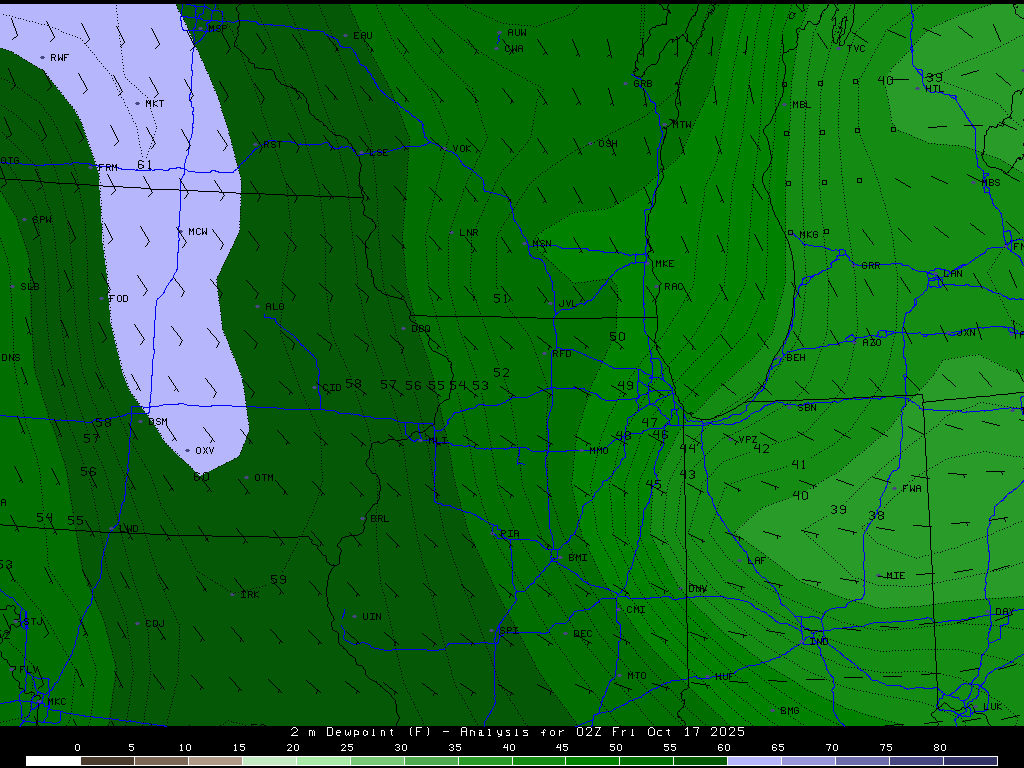
Task: Pick the dark brown 0-5 legend swatch
Action: [107, 761]
